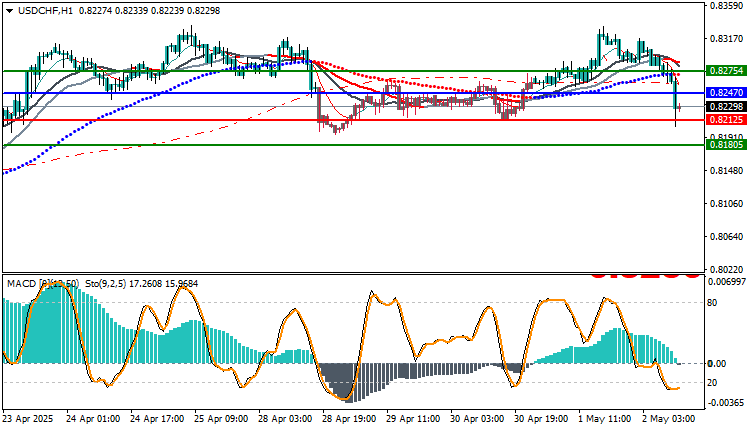Screen dimensions: 750x430
Task: Click the 20 level on oscillator scale
Action: (712, 383)
